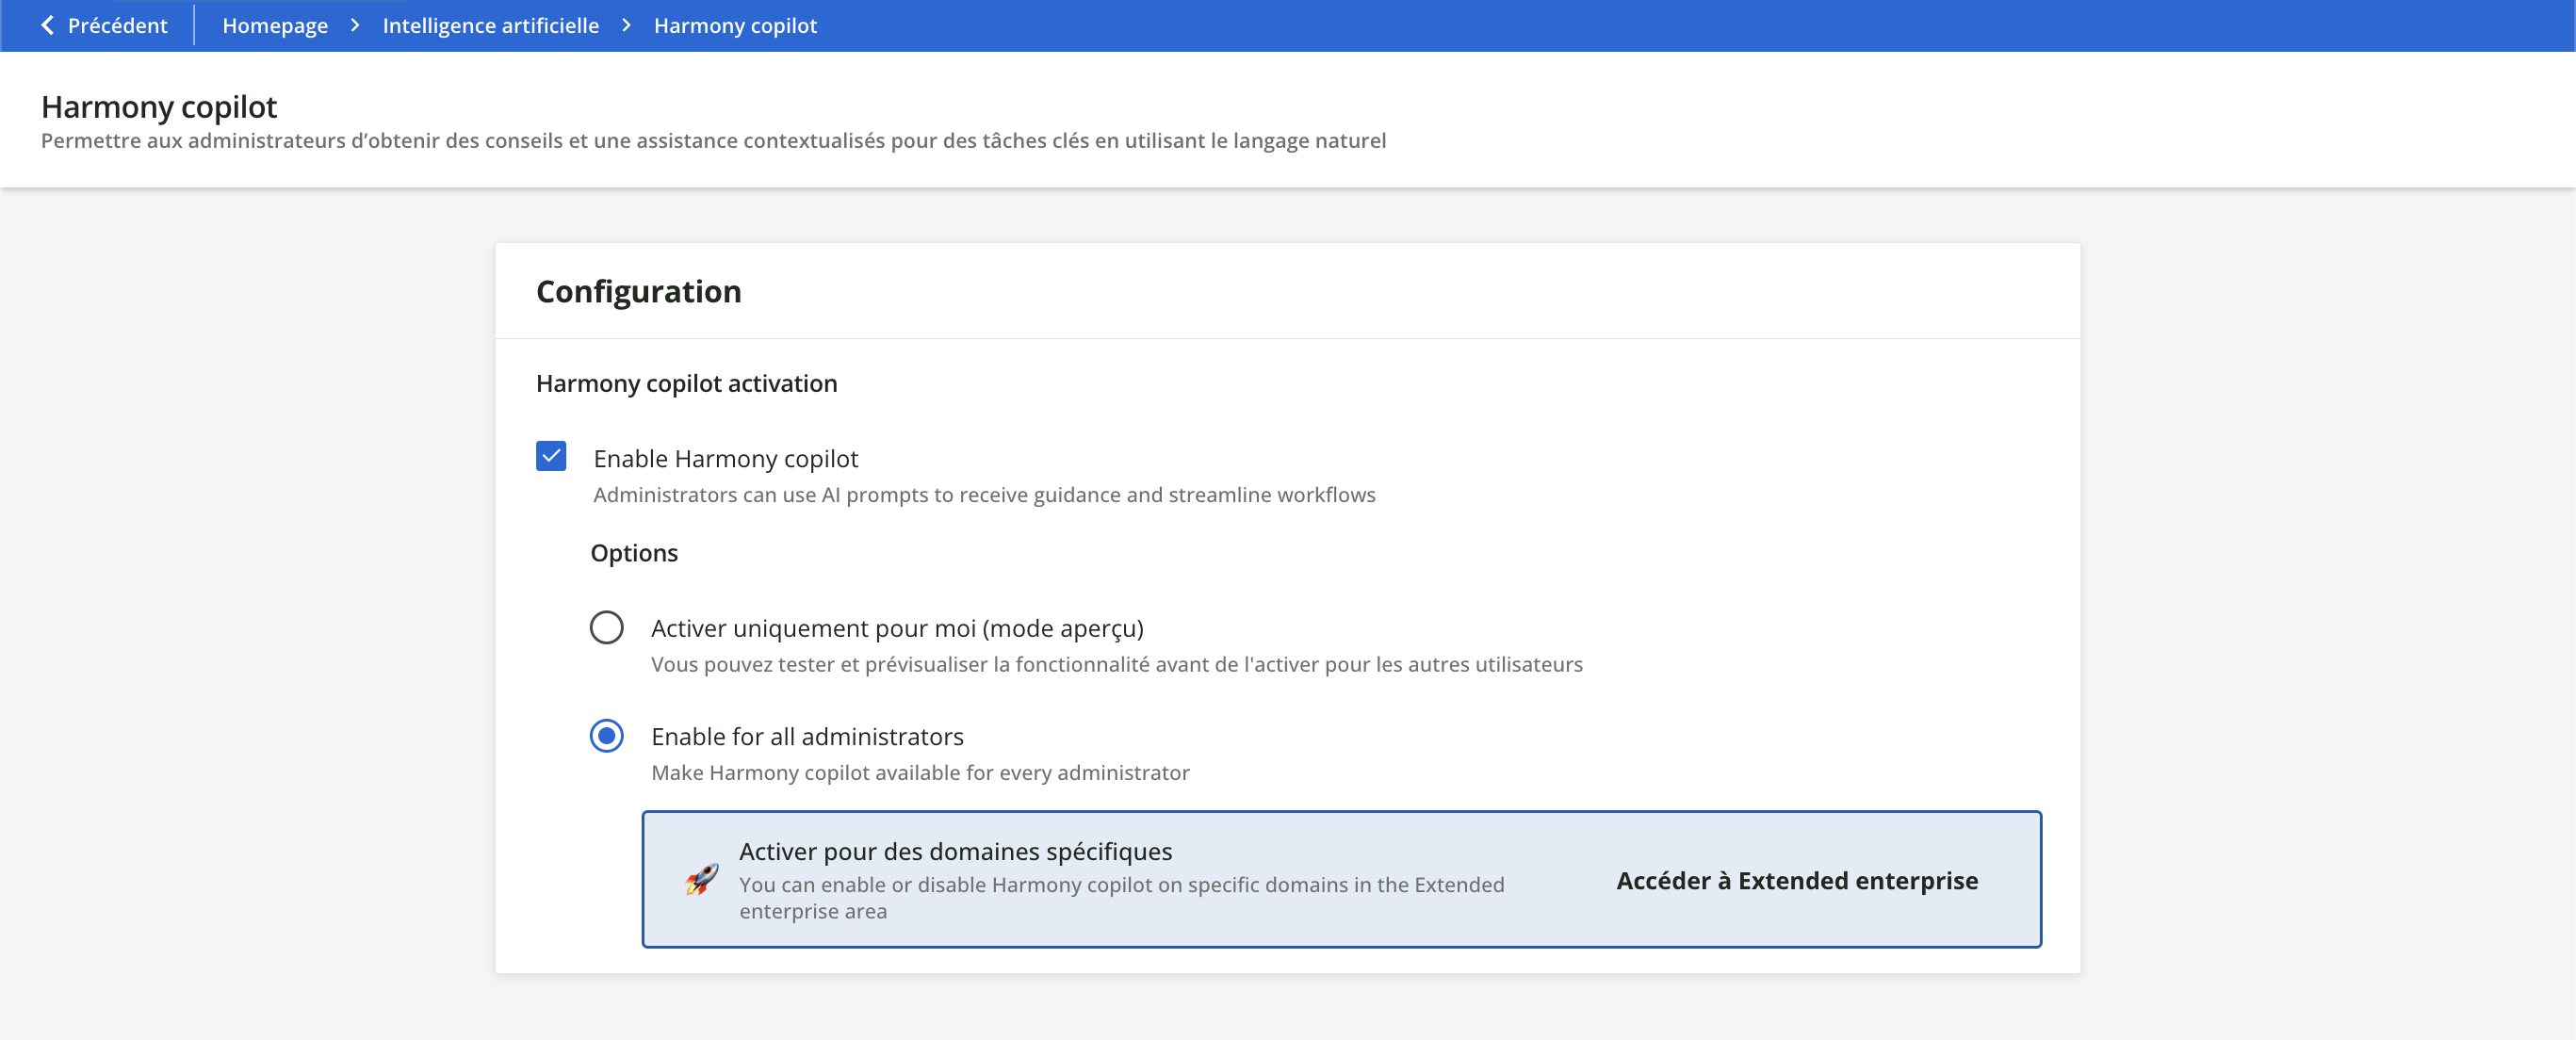Click Harmony copilot page title
Image resolution: width=2576 pixels, height=1040 pixels.
tap(159, 106)
